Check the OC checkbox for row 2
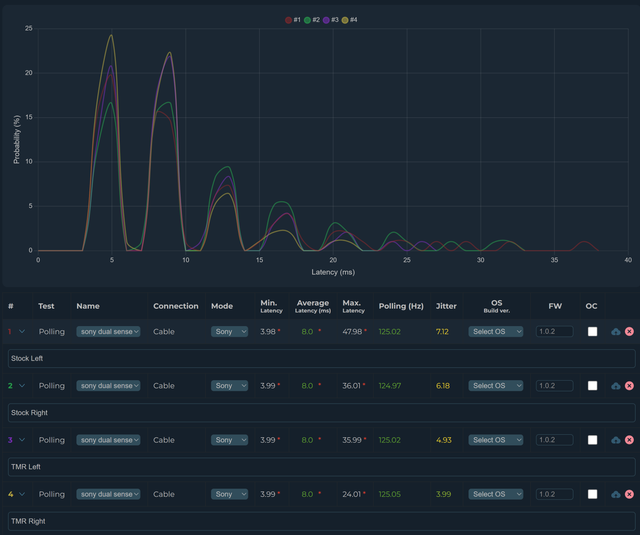 (592, 386)
